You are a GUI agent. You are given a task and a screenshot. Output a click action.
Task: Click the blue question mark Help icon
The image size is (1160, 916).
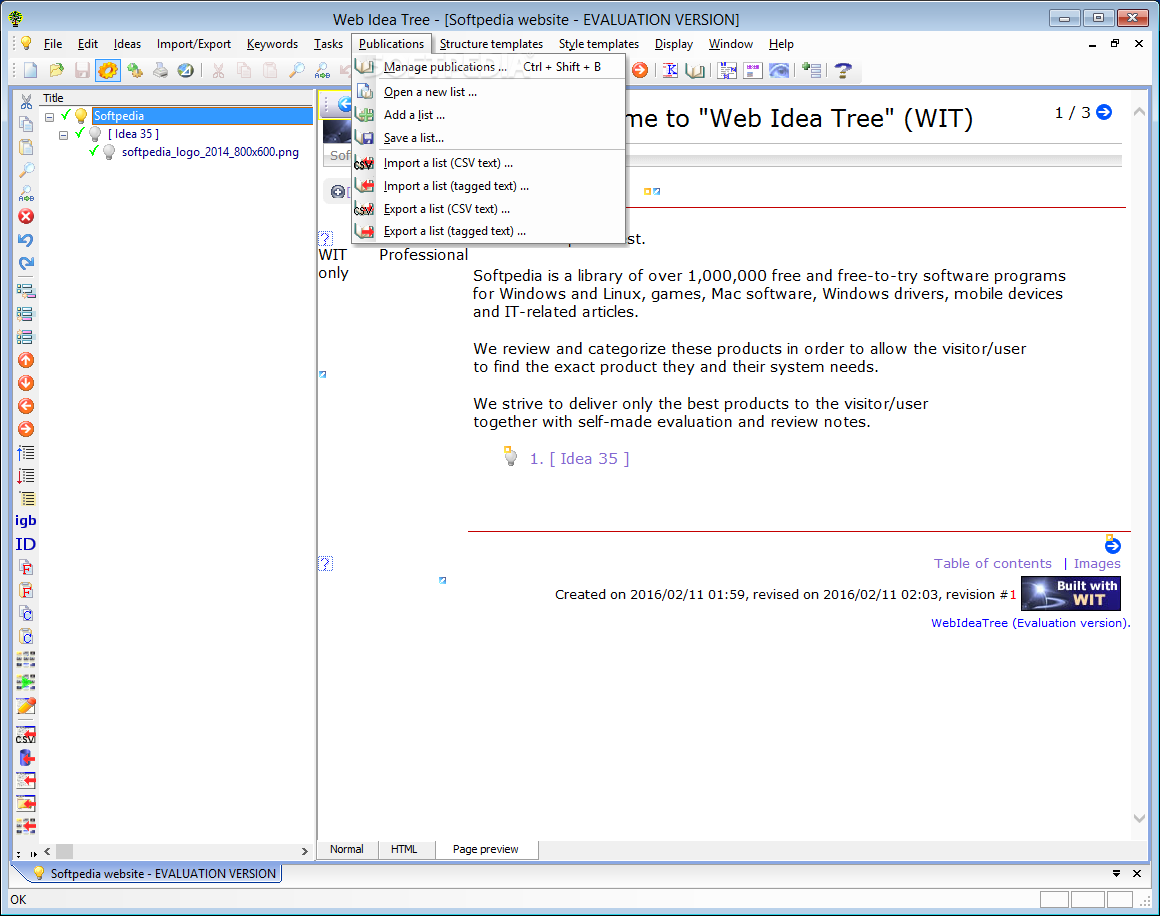843,70
